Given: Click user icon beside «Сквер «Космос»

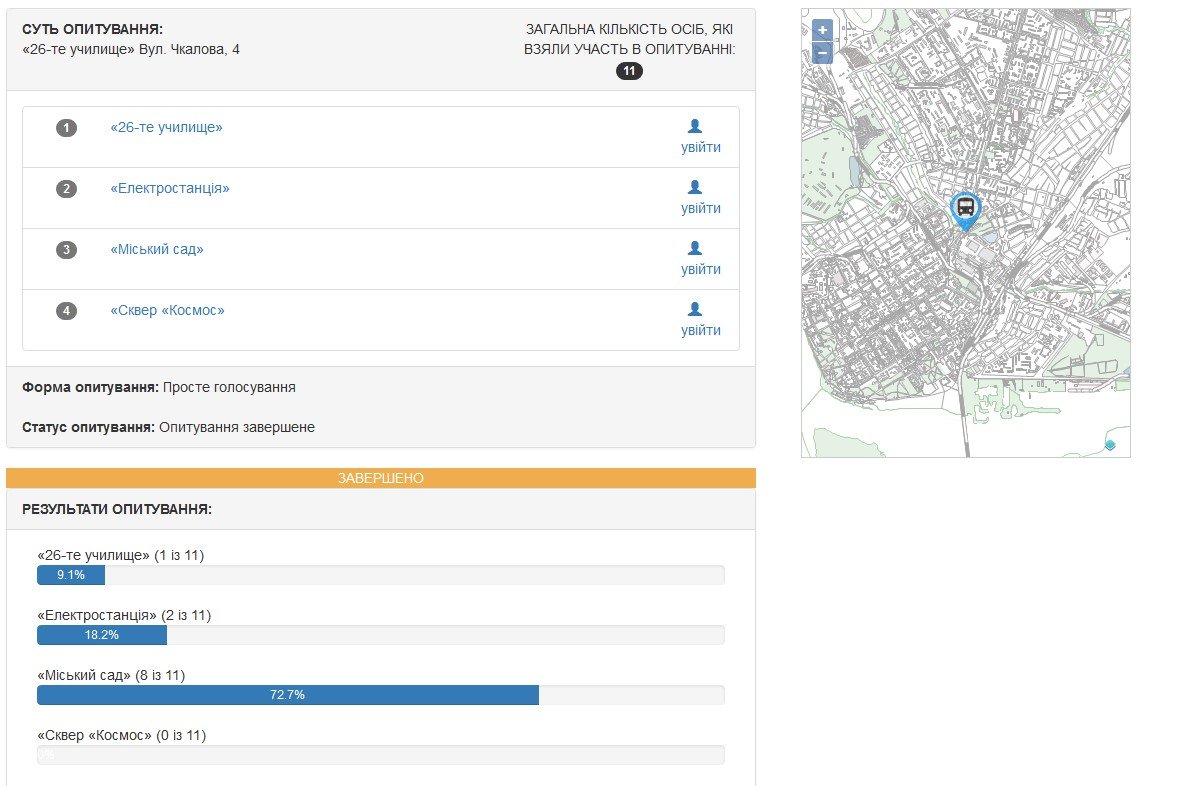Looking at the screenshot, I should pos(695,309).
